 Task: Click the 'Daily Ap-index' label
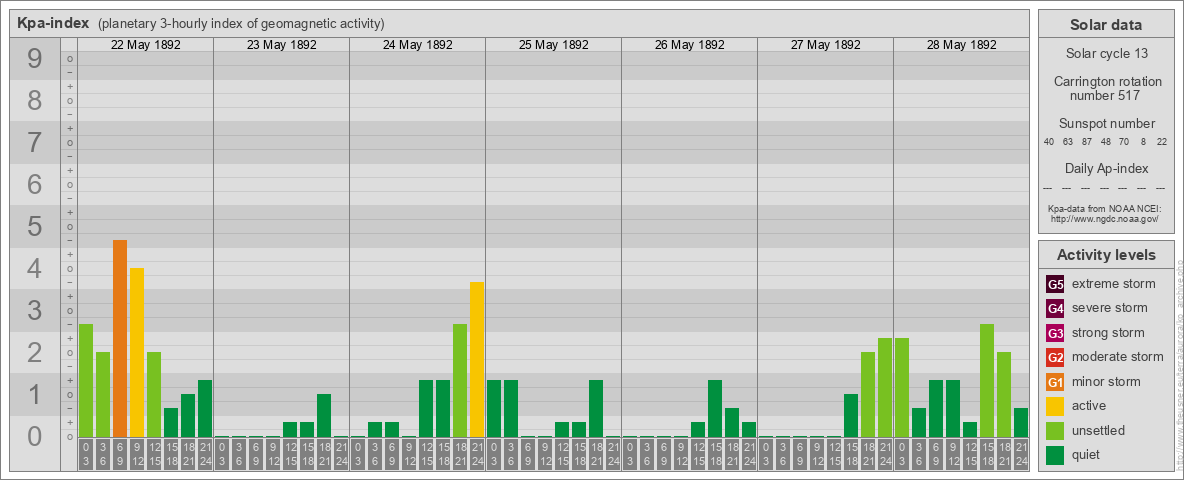[x=1106, y=168]
